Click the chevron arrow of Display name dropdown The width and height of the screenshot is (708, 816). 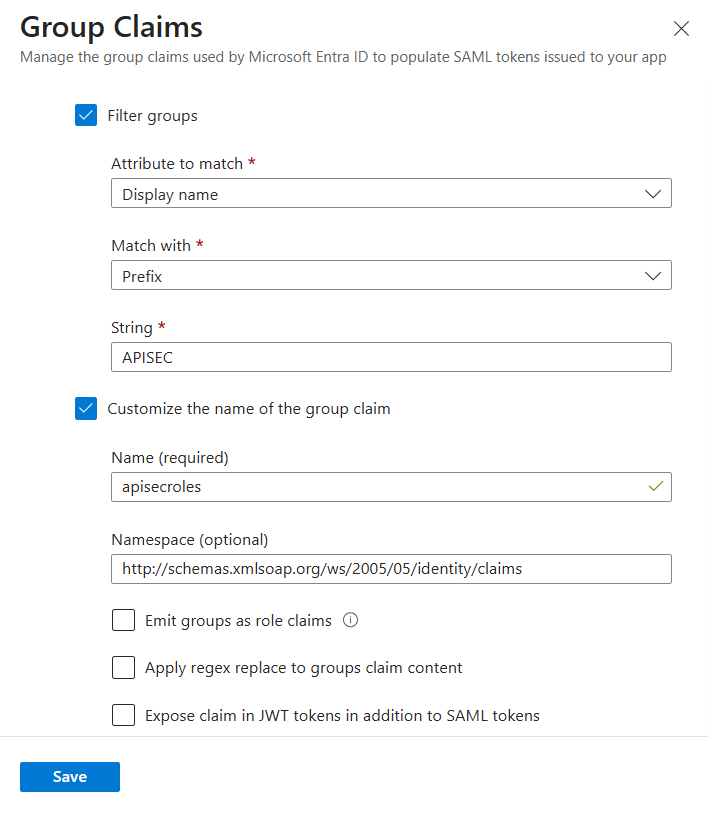click(653, 194)
